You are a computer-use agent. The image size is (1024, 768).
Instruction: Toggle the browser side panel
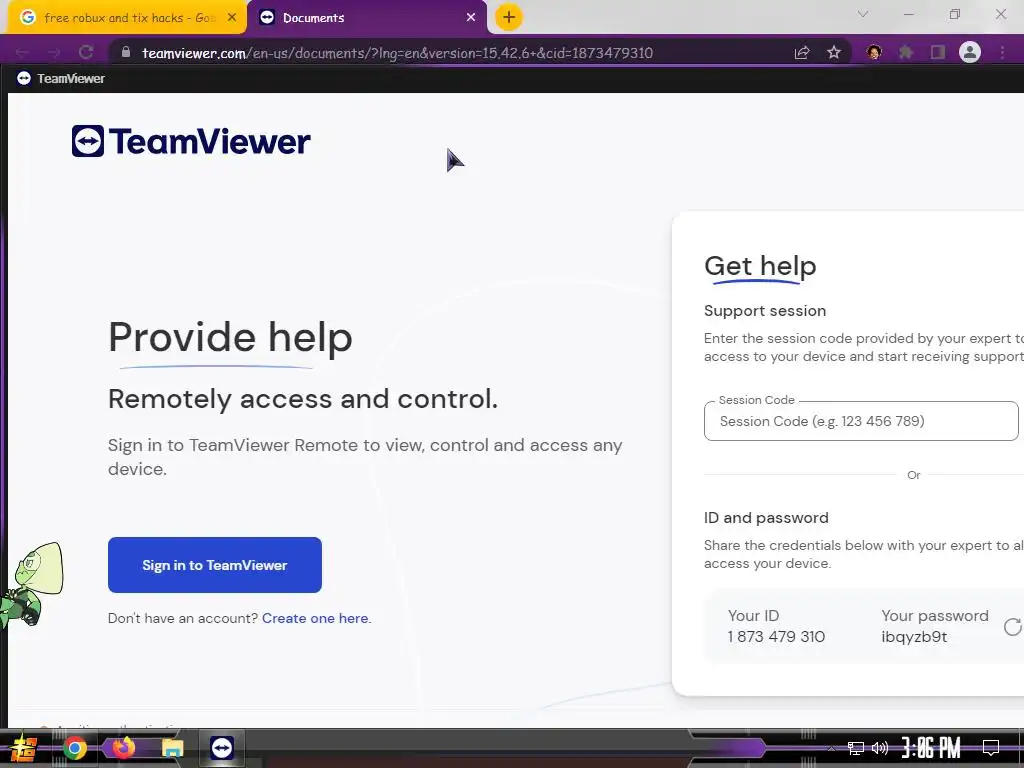938,52
